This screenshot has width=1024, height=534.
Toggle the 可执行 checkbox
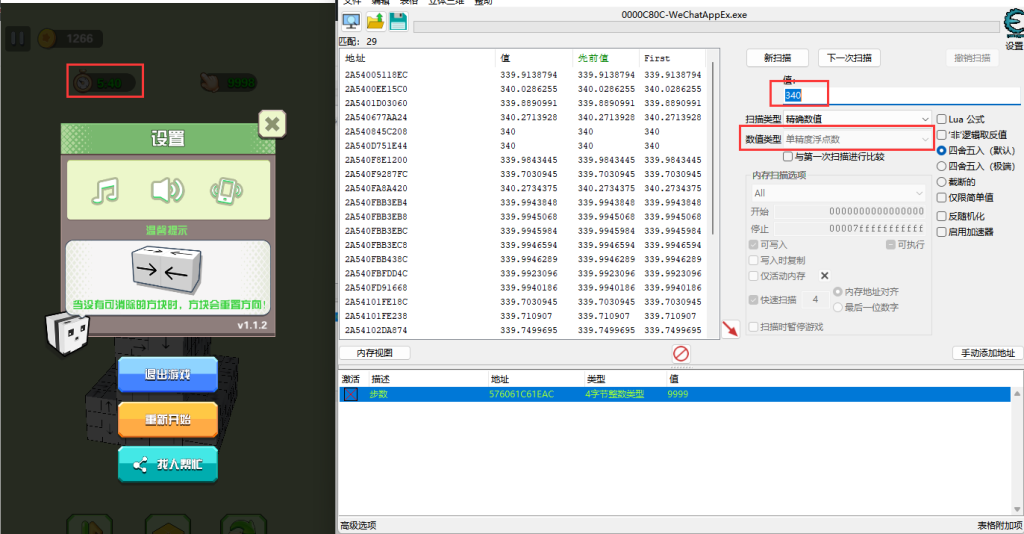[x=890, y=244]
